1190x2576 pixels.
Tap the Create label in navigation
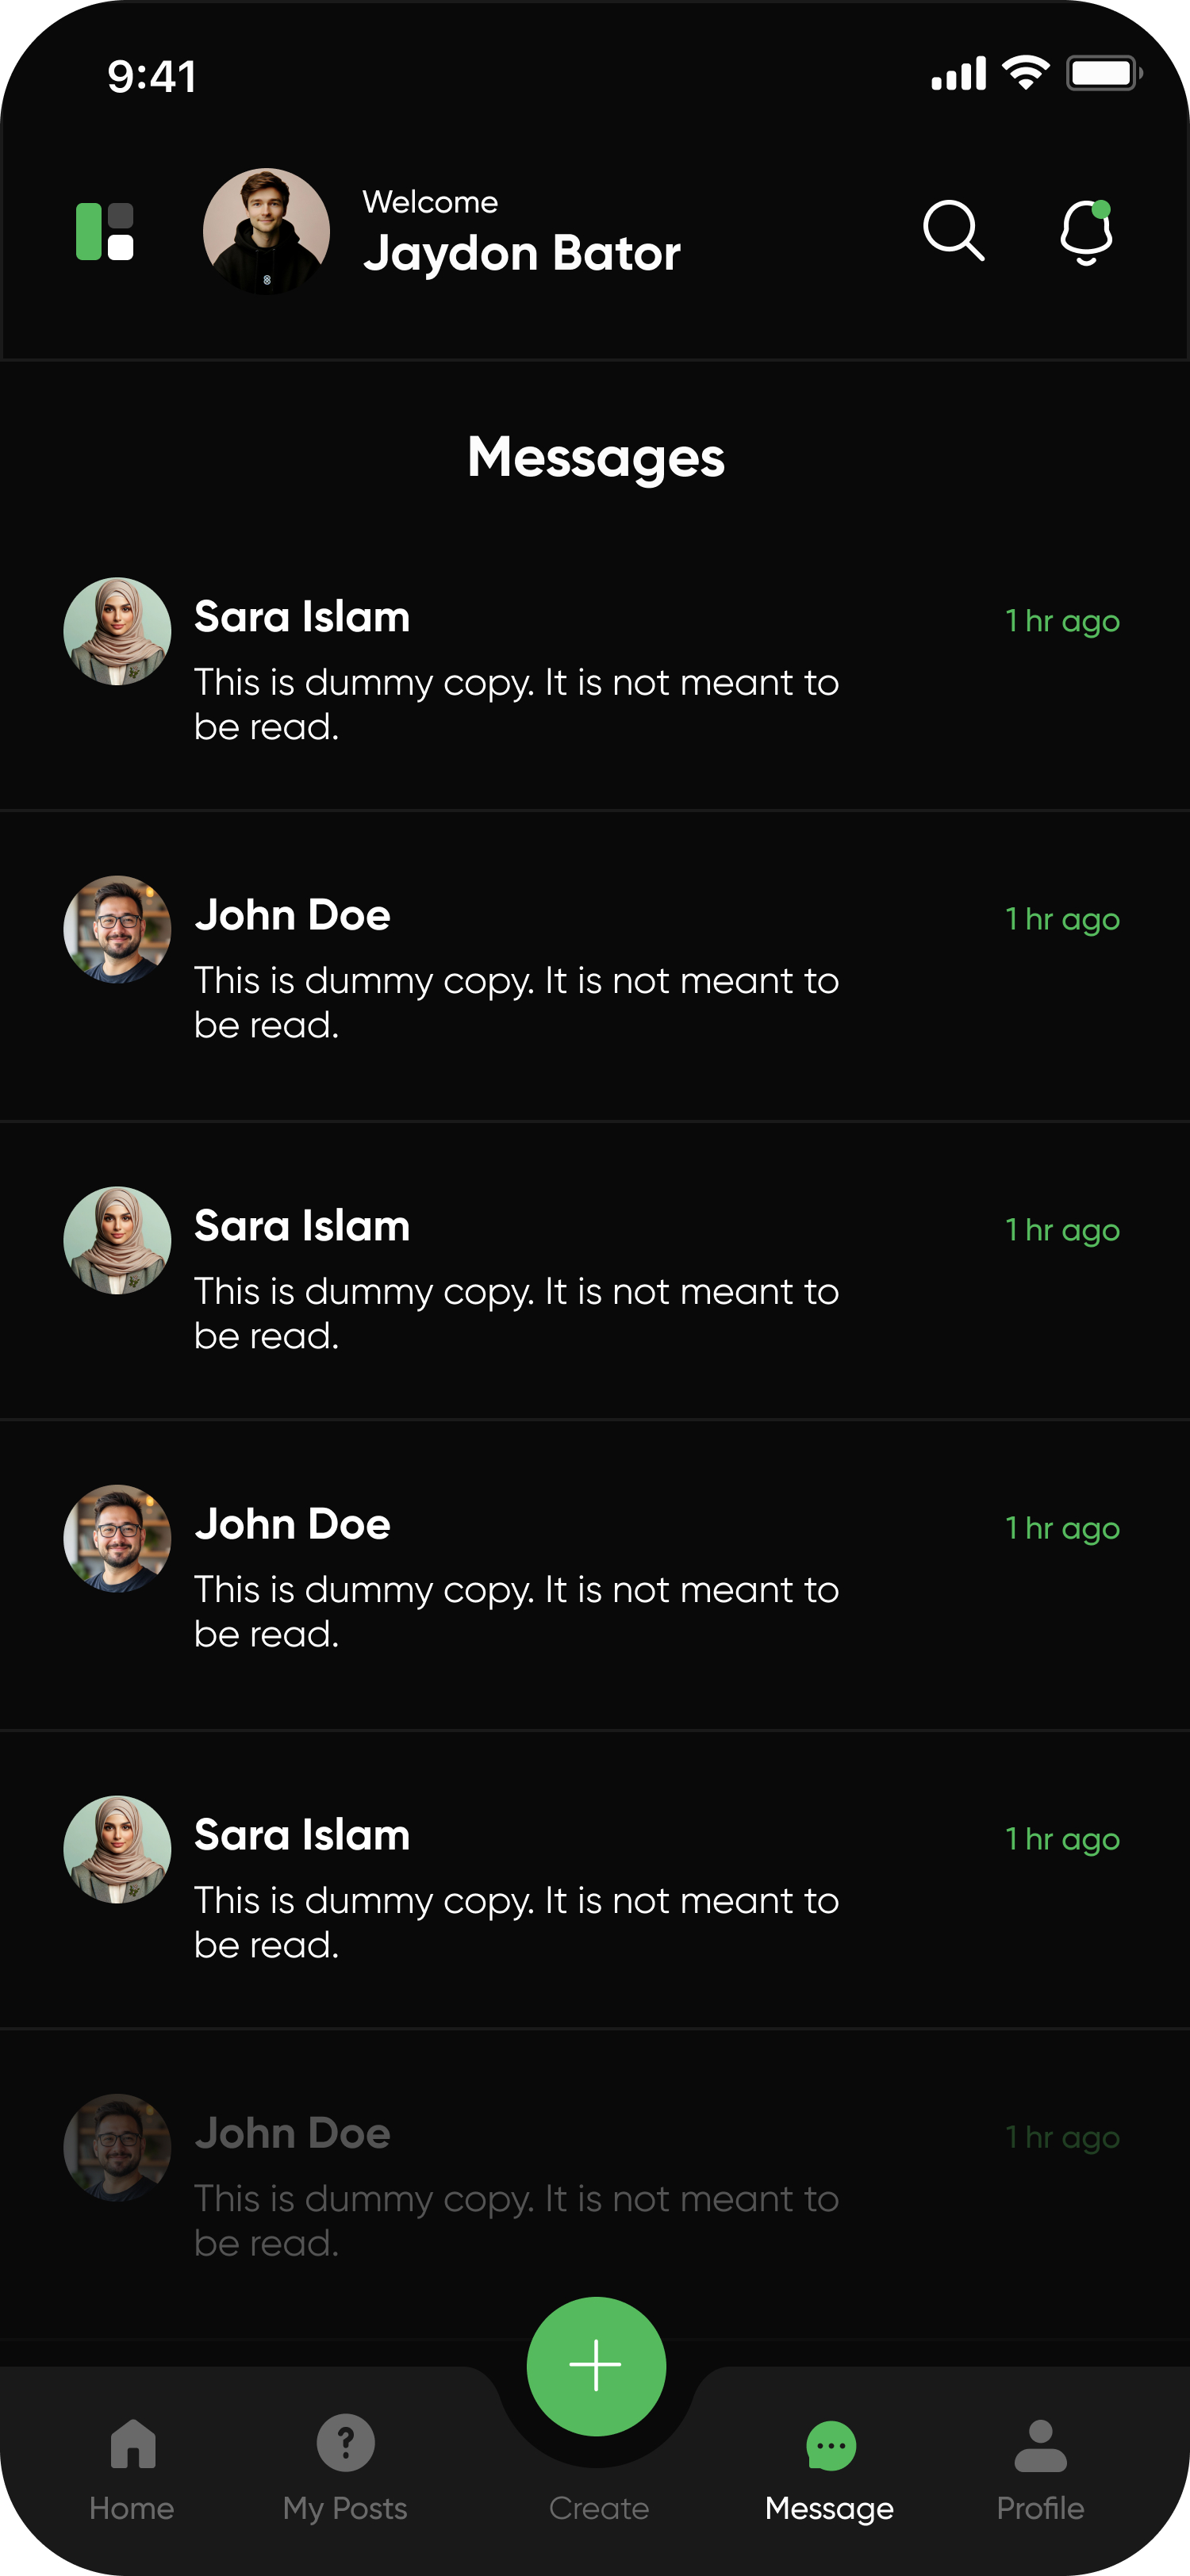598,2508
